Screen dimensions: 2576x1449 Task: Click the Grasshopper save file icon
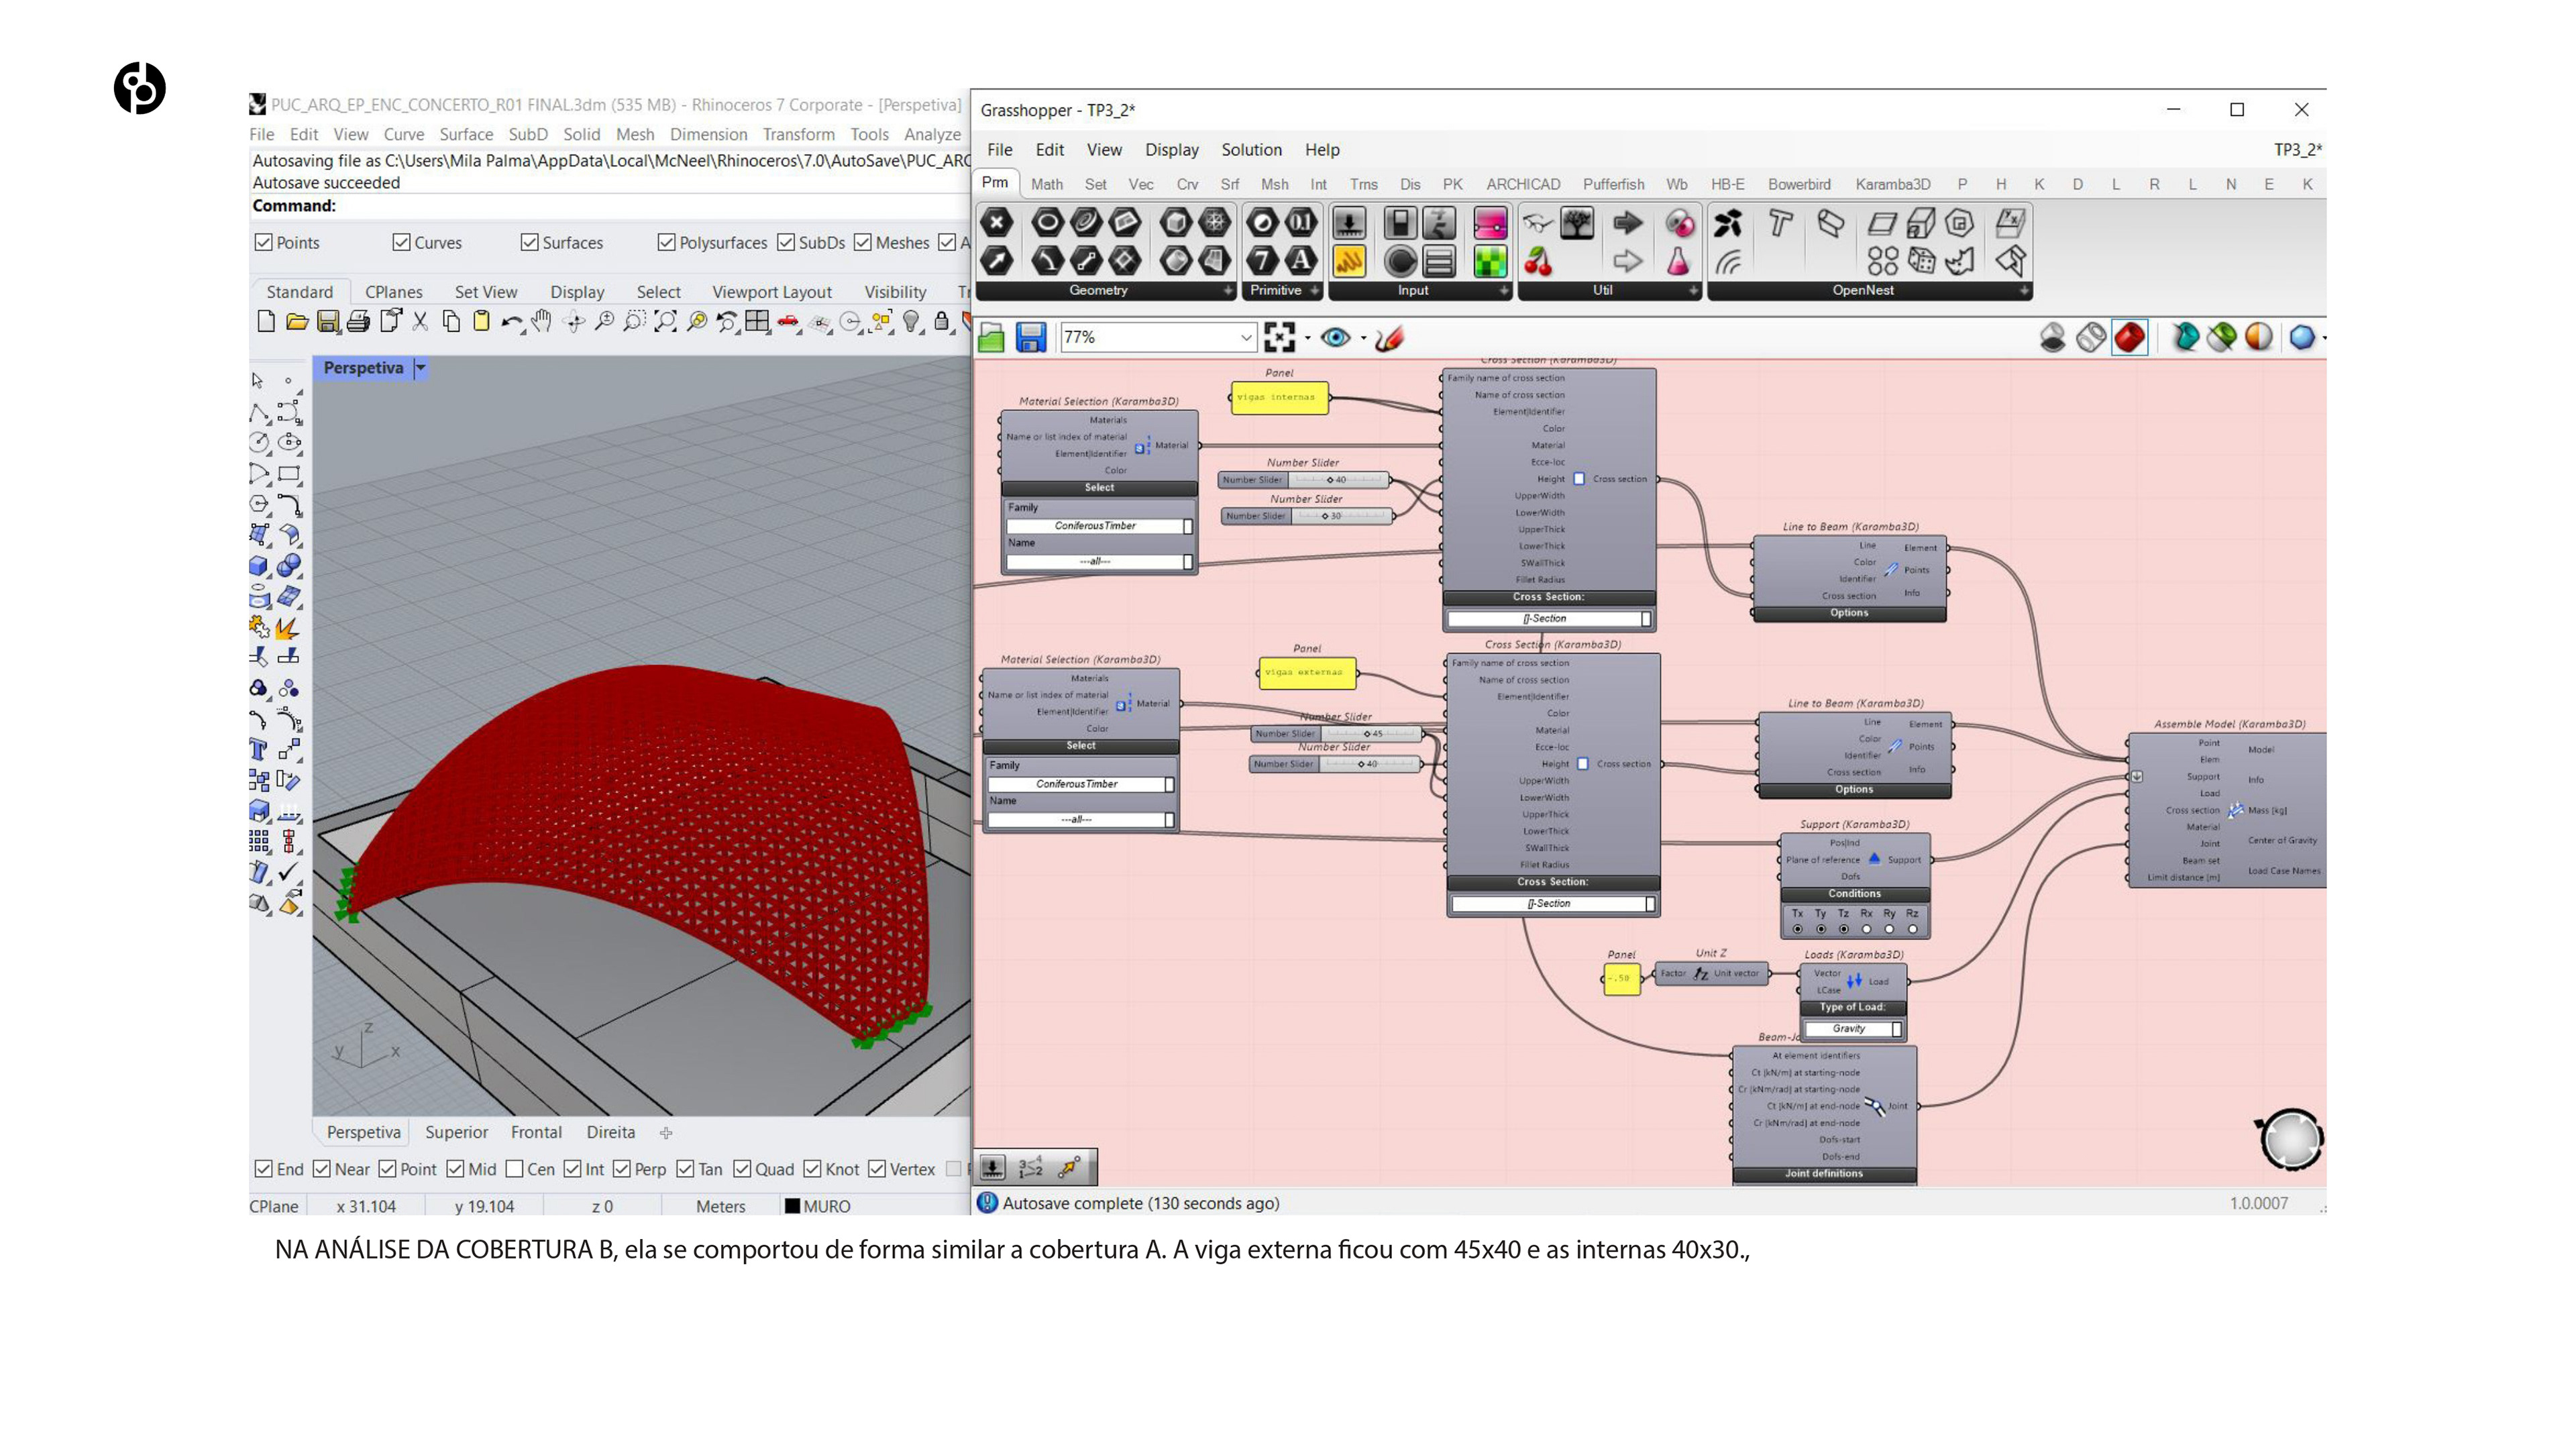[x=1030, y=337]
